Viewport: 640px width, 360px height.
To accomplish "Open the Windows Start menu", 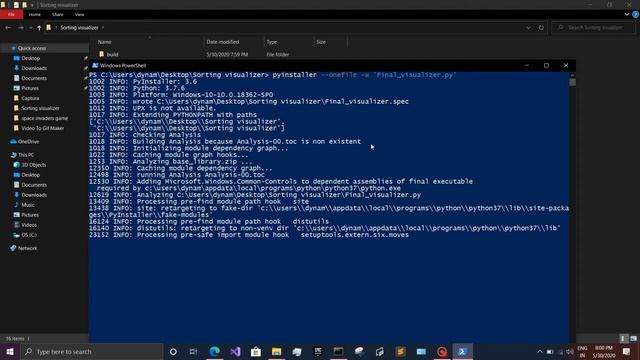I will click(x=10, y=351).
